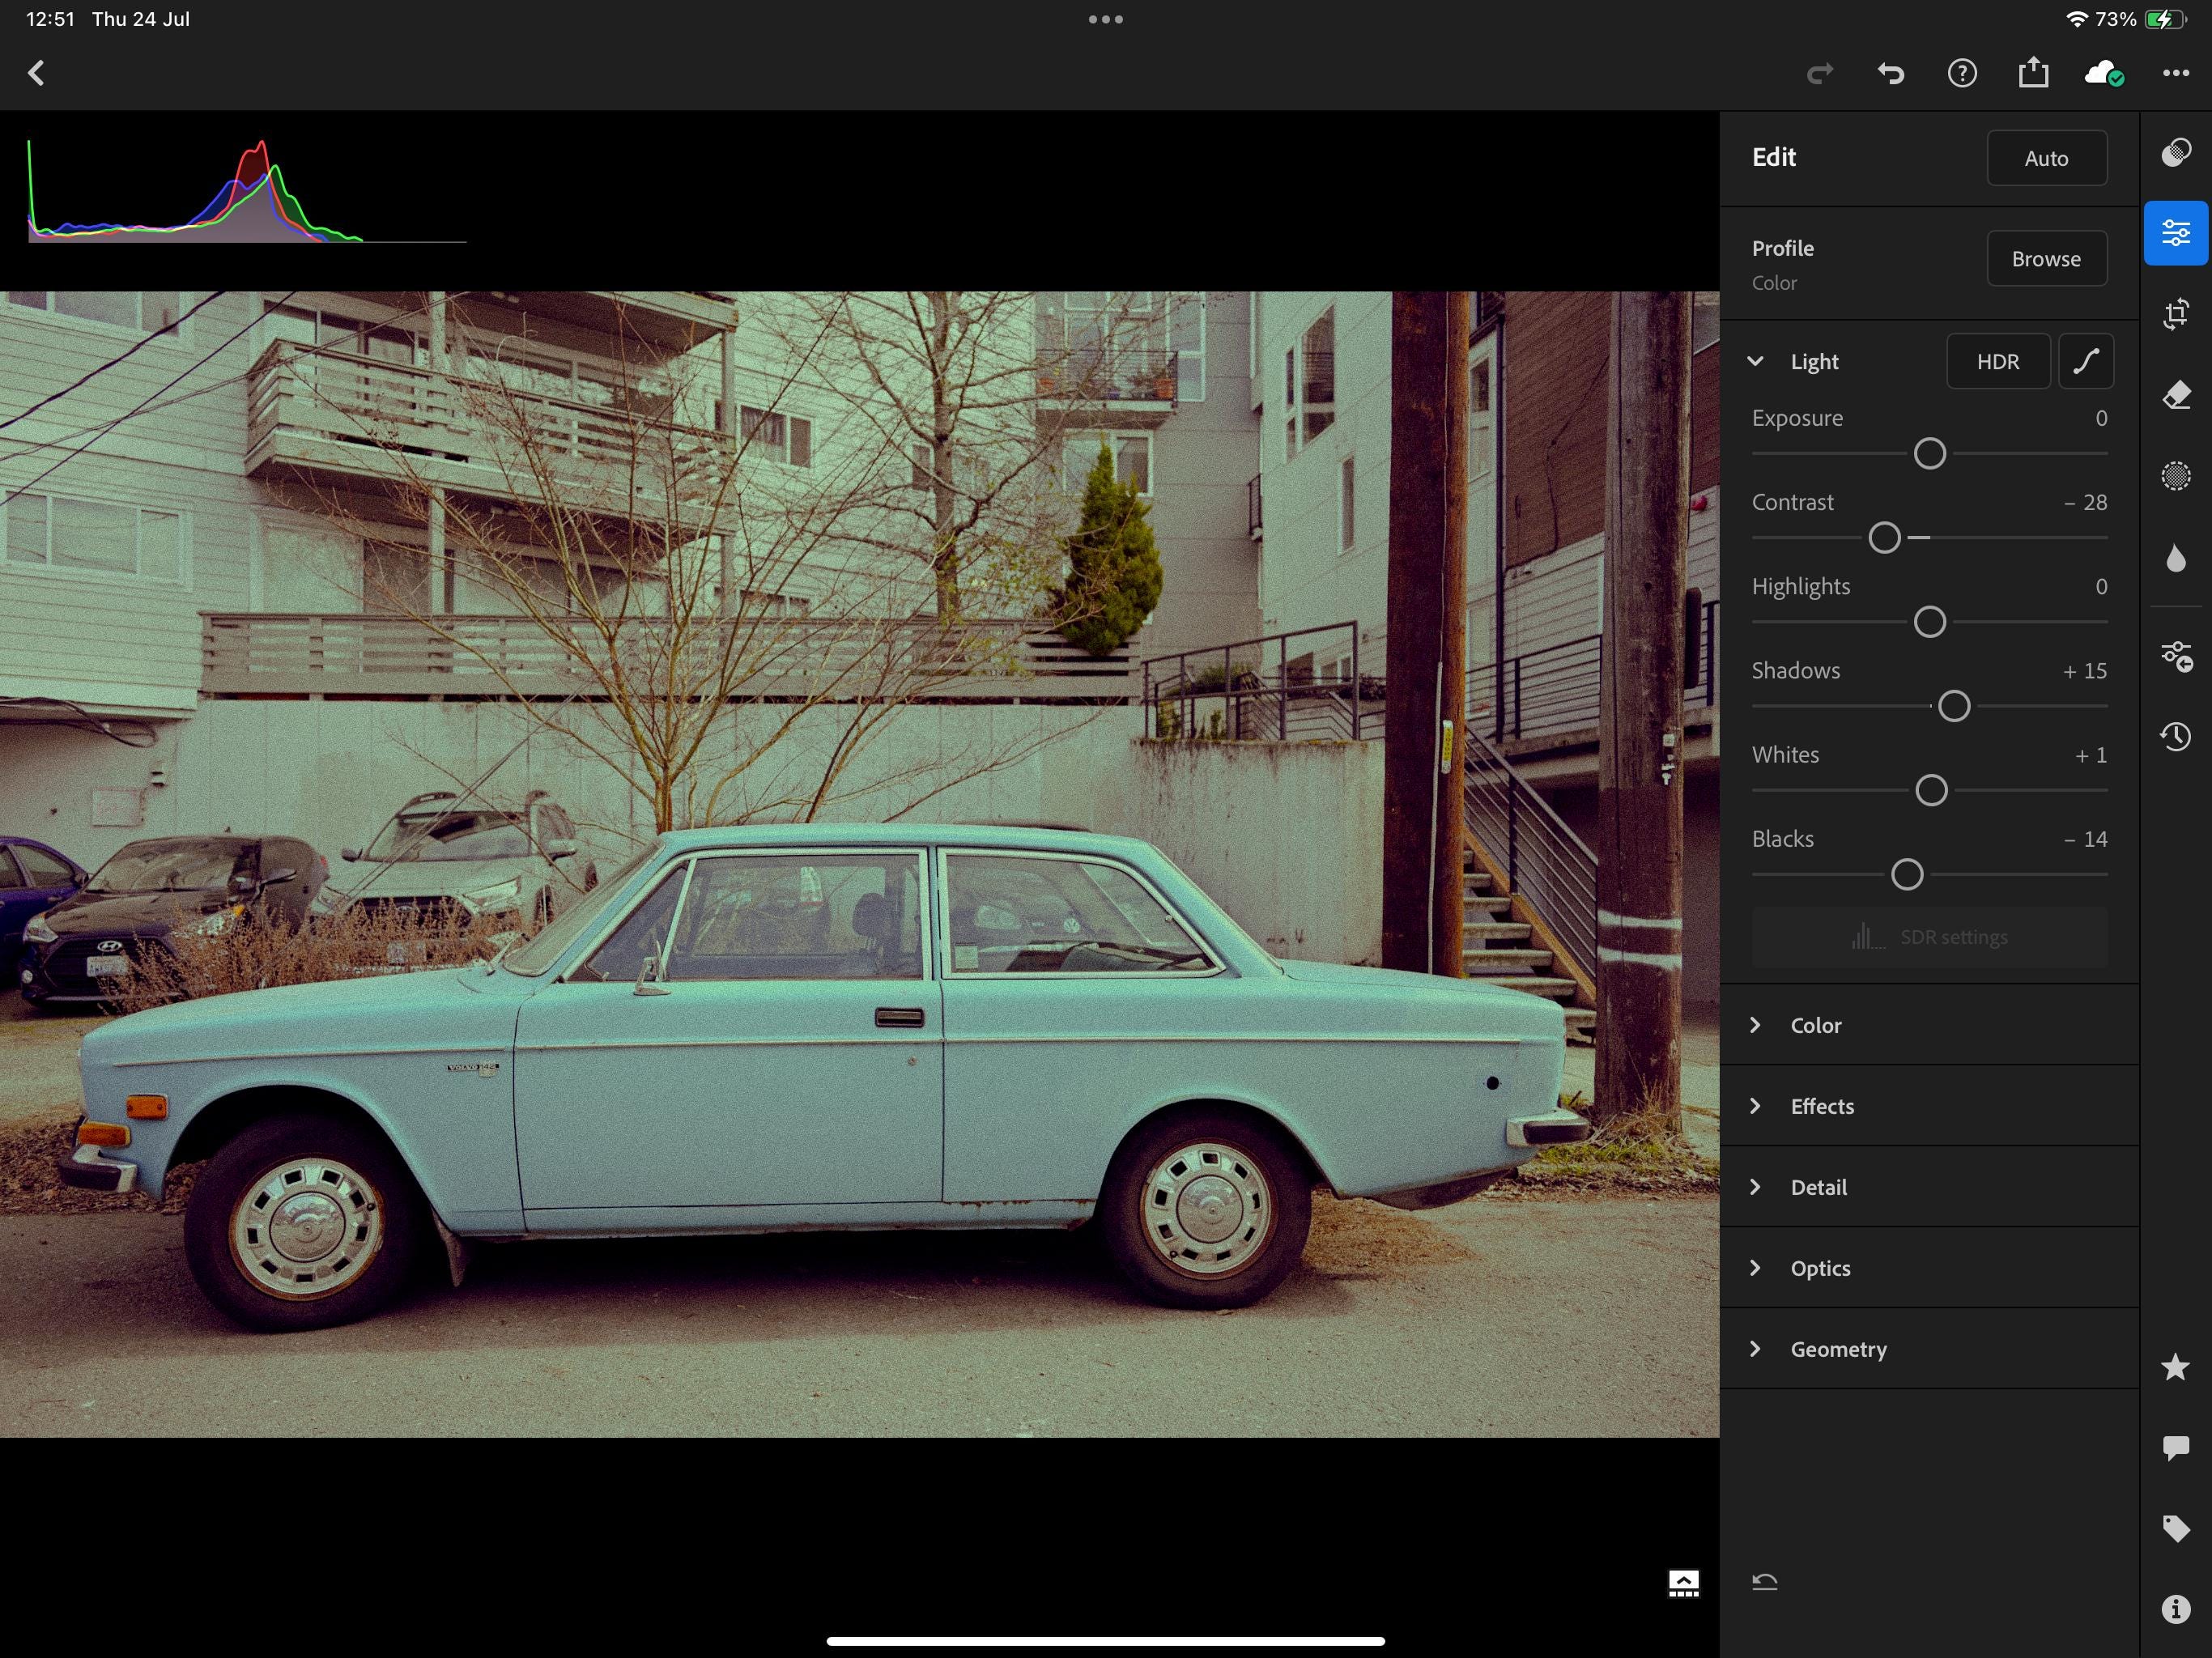Click the Contrast value – 28

click(2085, 502)
